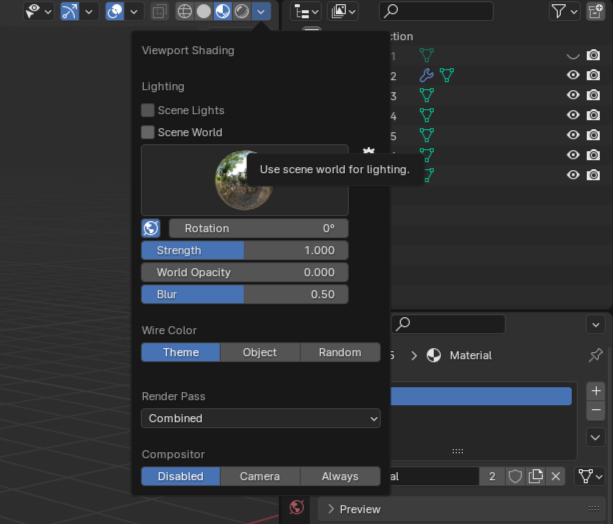The image size is (613, 524).
Task: Toggle X-ray mode icon
Action: (160, 12)
